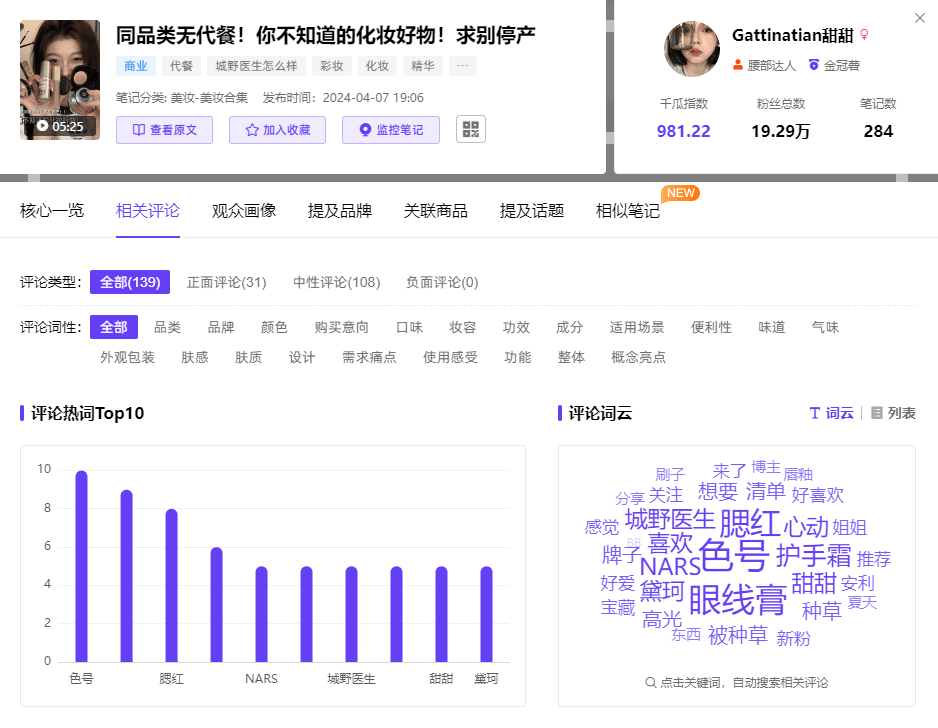The width and height of the screenshot is (938, 728).
Task: Select 适用场景 word property filter
Action: 637,327
